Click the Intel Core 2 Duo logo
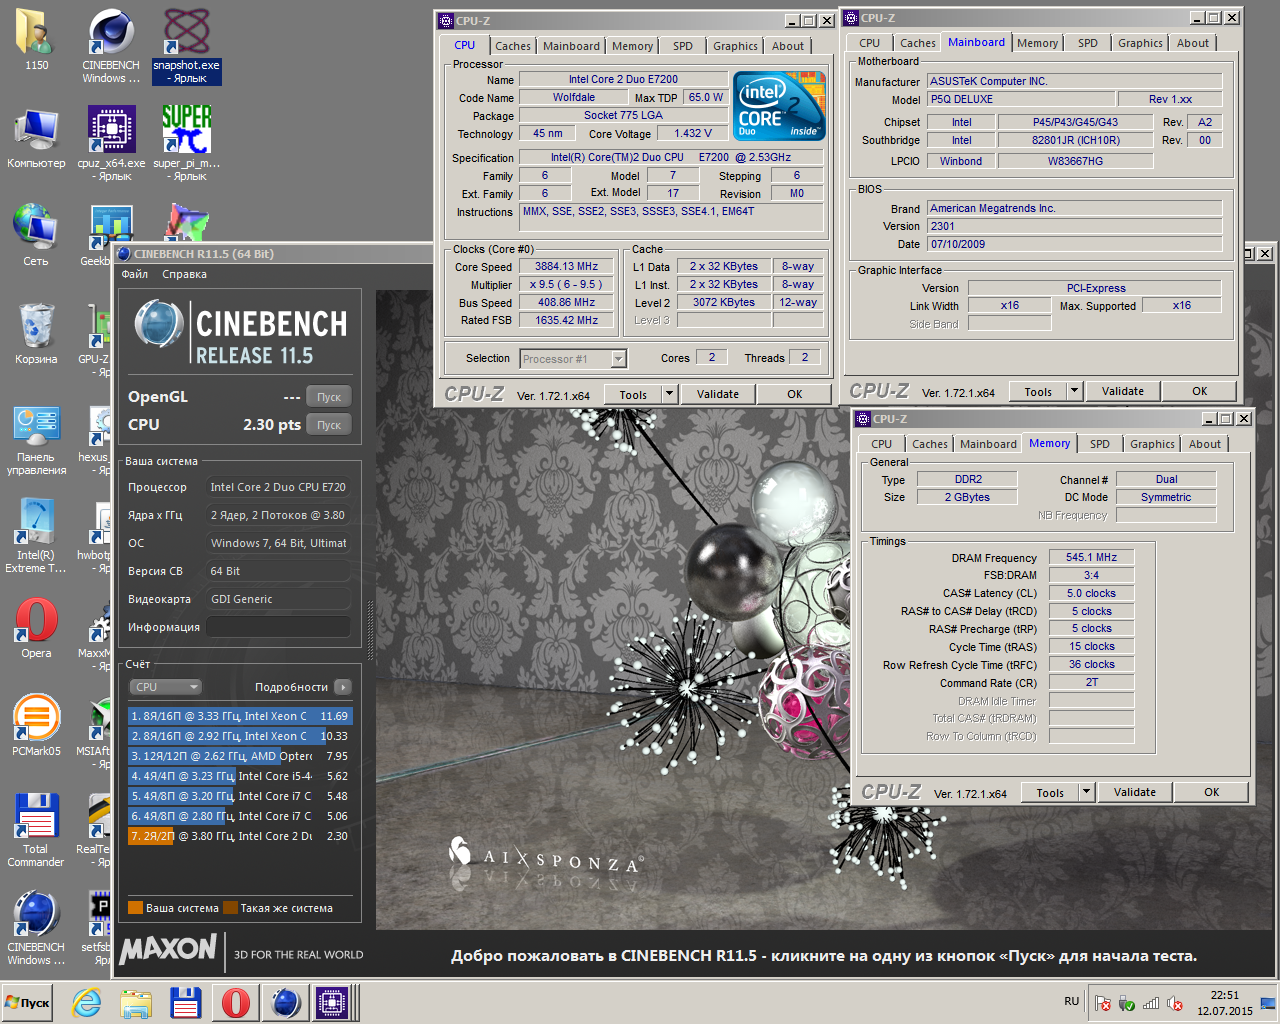1280x1024 pixels. tap(779, 105)
